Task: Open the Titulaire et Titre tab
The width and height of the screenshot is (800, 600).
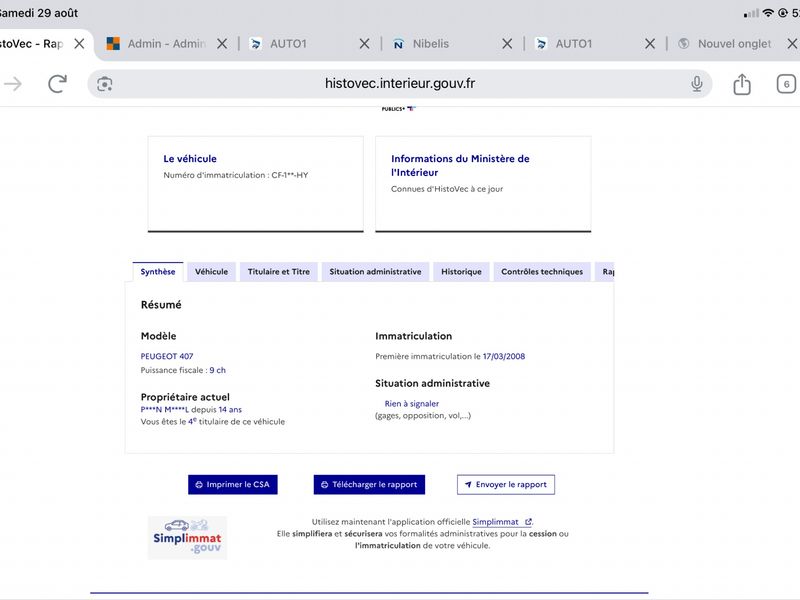Action: [279, 271]
